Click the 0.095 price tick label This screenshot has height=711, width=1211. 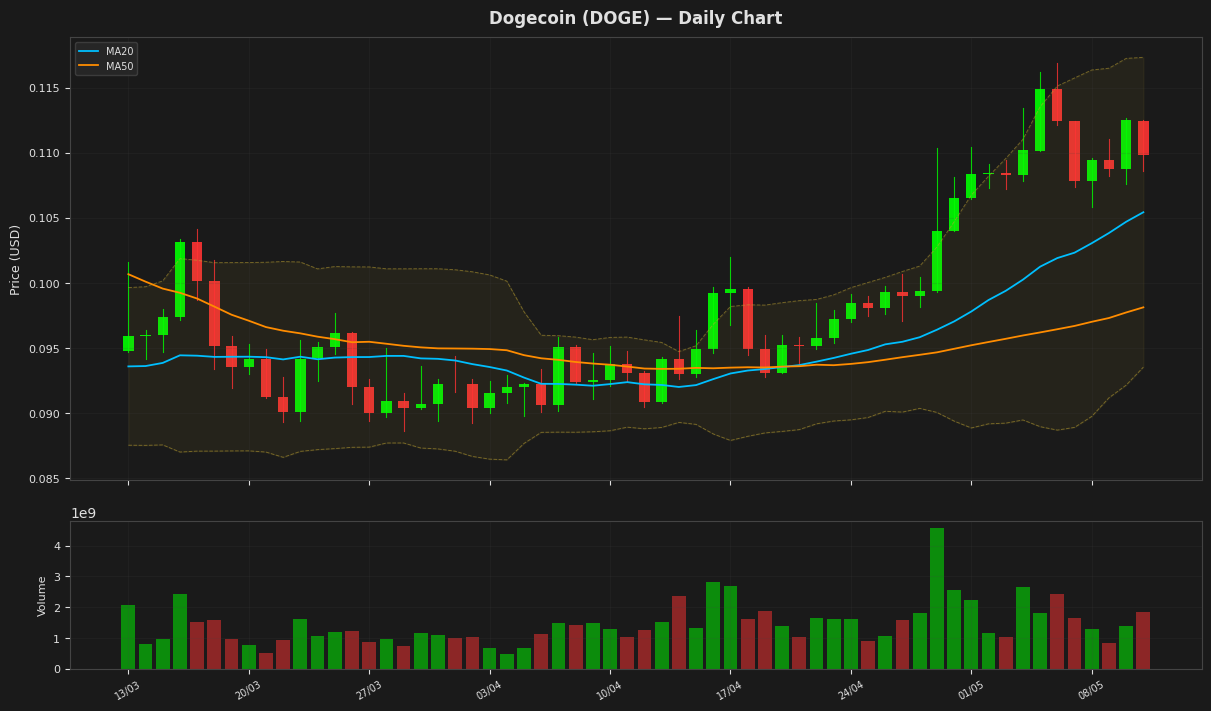click(44, 349)
